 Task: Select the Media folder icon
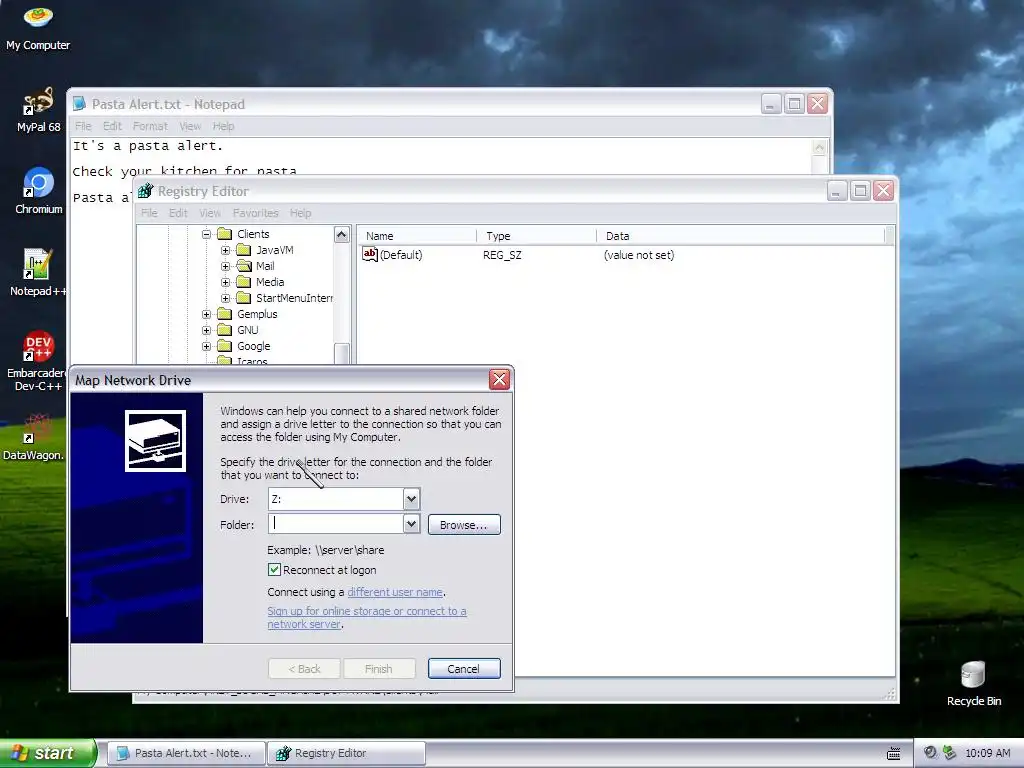pyautogui.click(x=244, y=282)
